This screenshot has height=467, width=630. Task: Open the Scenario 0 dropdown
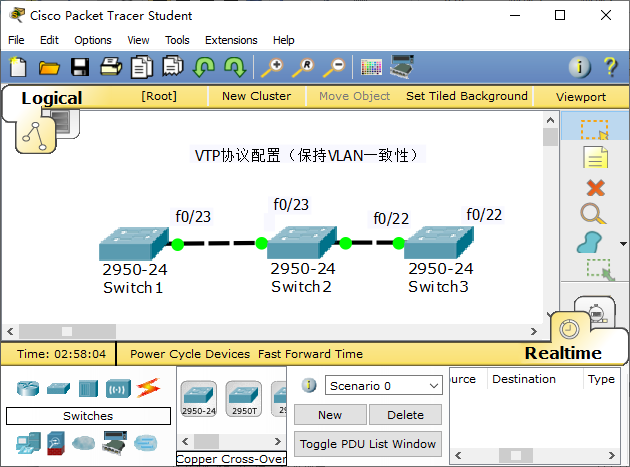pyautogui.click(x=384, y=386)
